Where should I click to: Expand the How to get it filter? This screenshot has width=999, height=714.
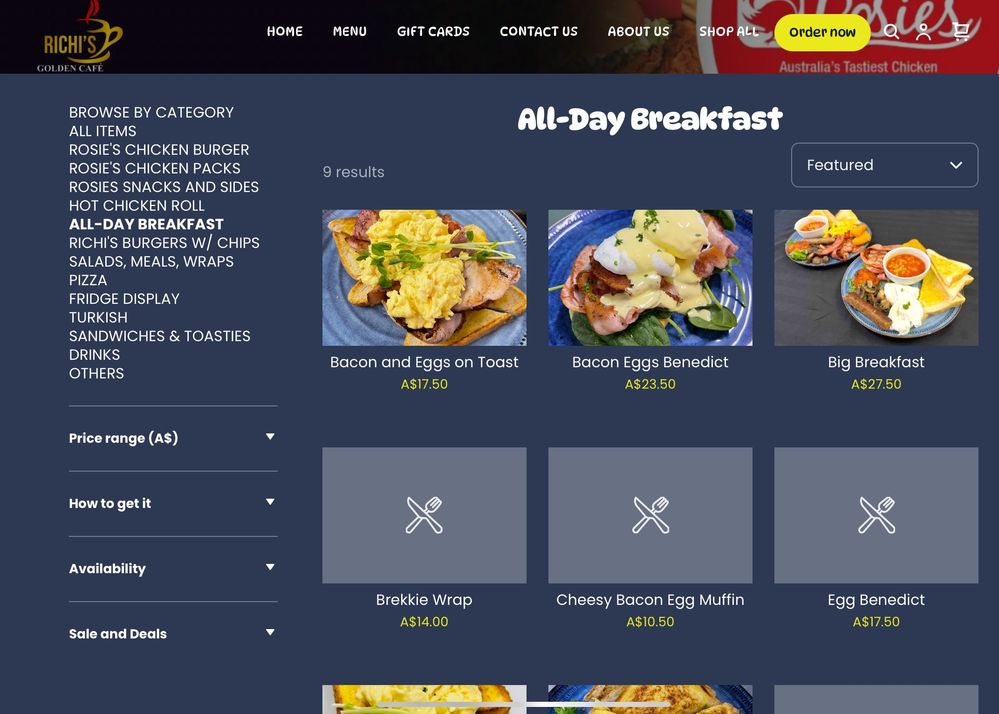tap(173, 503)
